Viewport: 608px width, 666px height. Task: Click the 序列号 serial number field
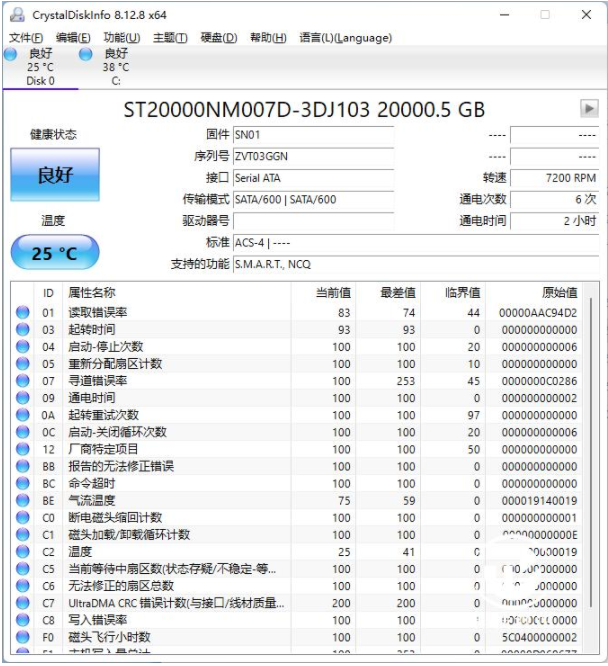coord(313,156)
